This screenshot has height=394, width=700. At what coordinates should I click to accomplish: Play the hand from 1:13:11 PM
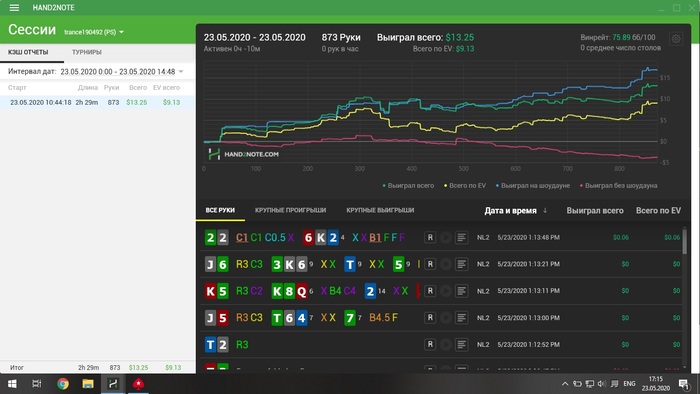[x=446, y=291]
